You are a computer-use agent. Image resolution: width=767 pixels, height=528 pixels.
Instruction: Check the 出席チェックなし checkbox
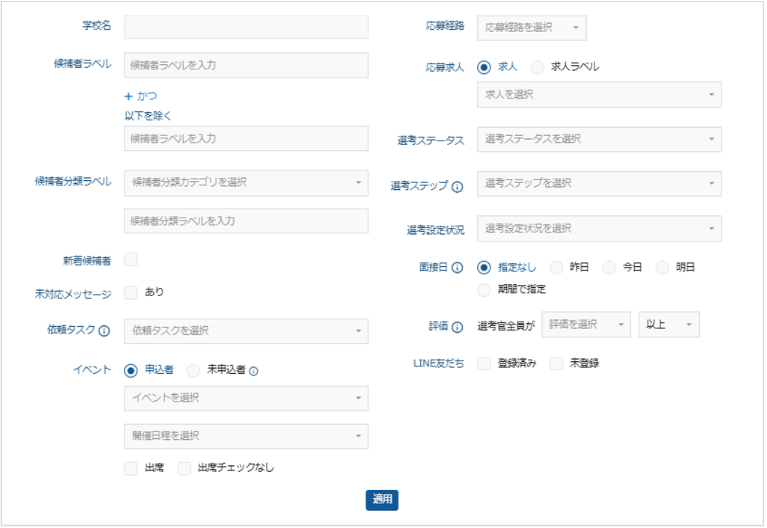coord(184,468)
